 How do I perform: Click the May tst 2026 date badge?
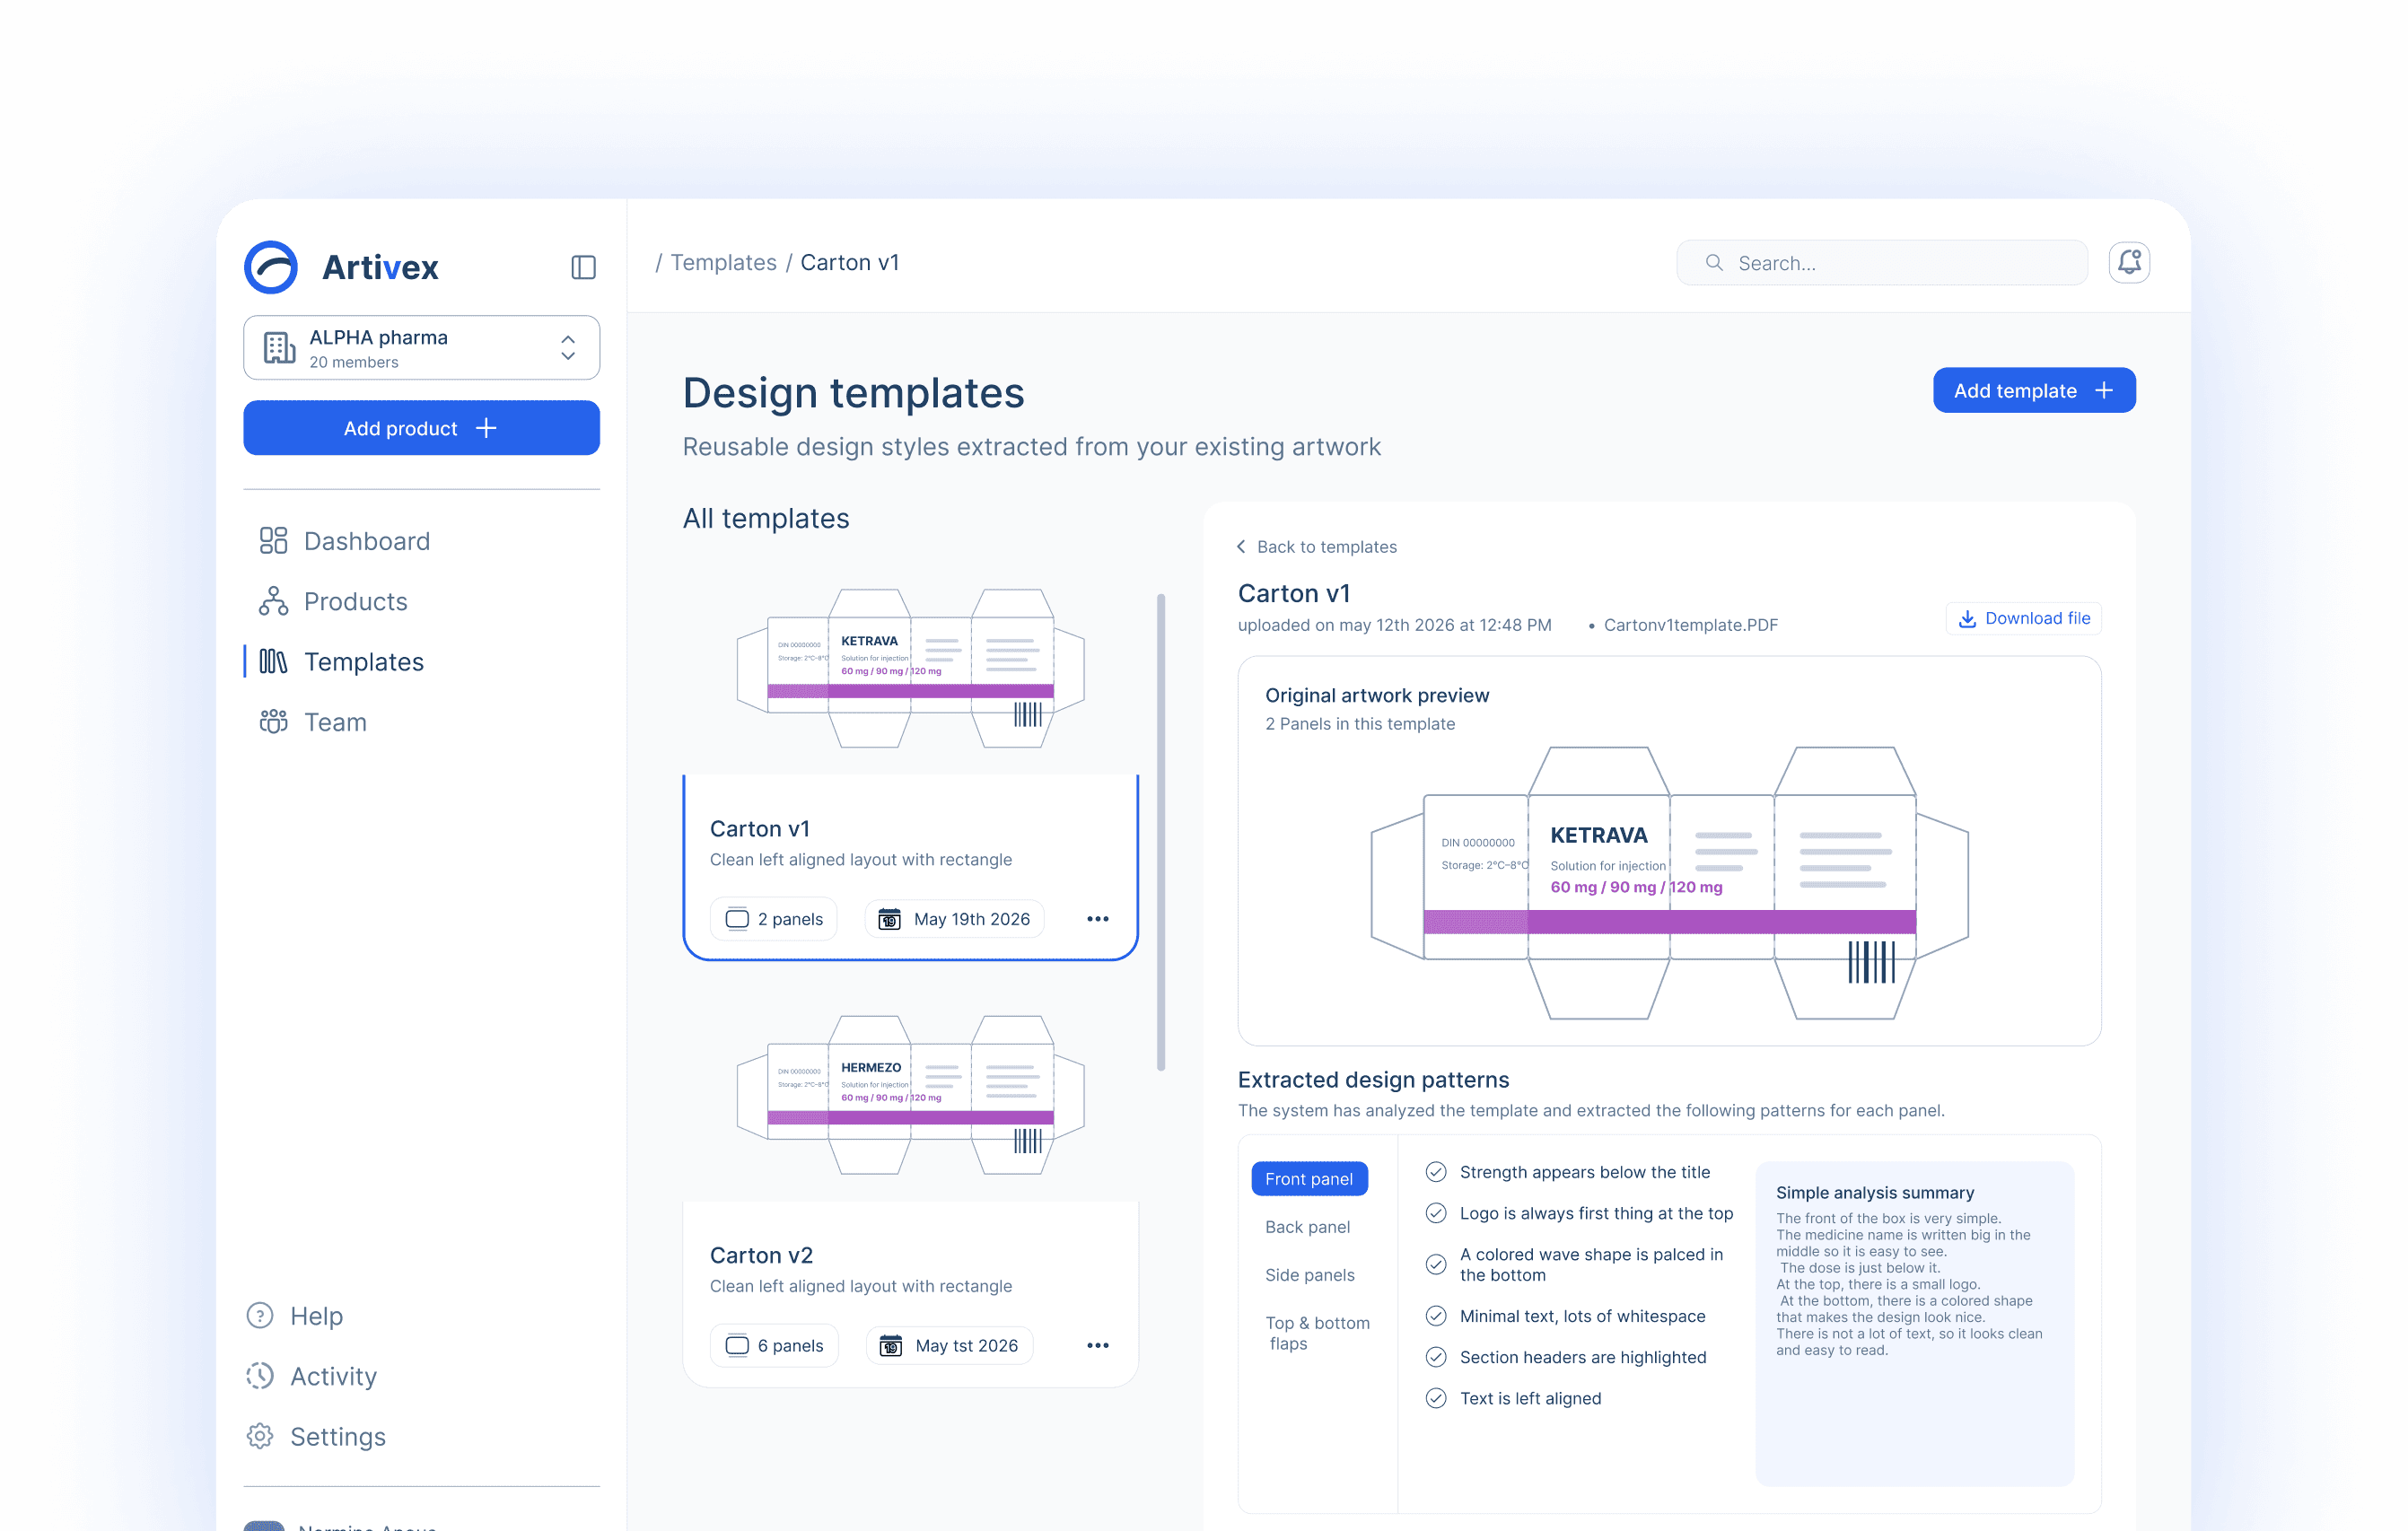pos(949,1346)
